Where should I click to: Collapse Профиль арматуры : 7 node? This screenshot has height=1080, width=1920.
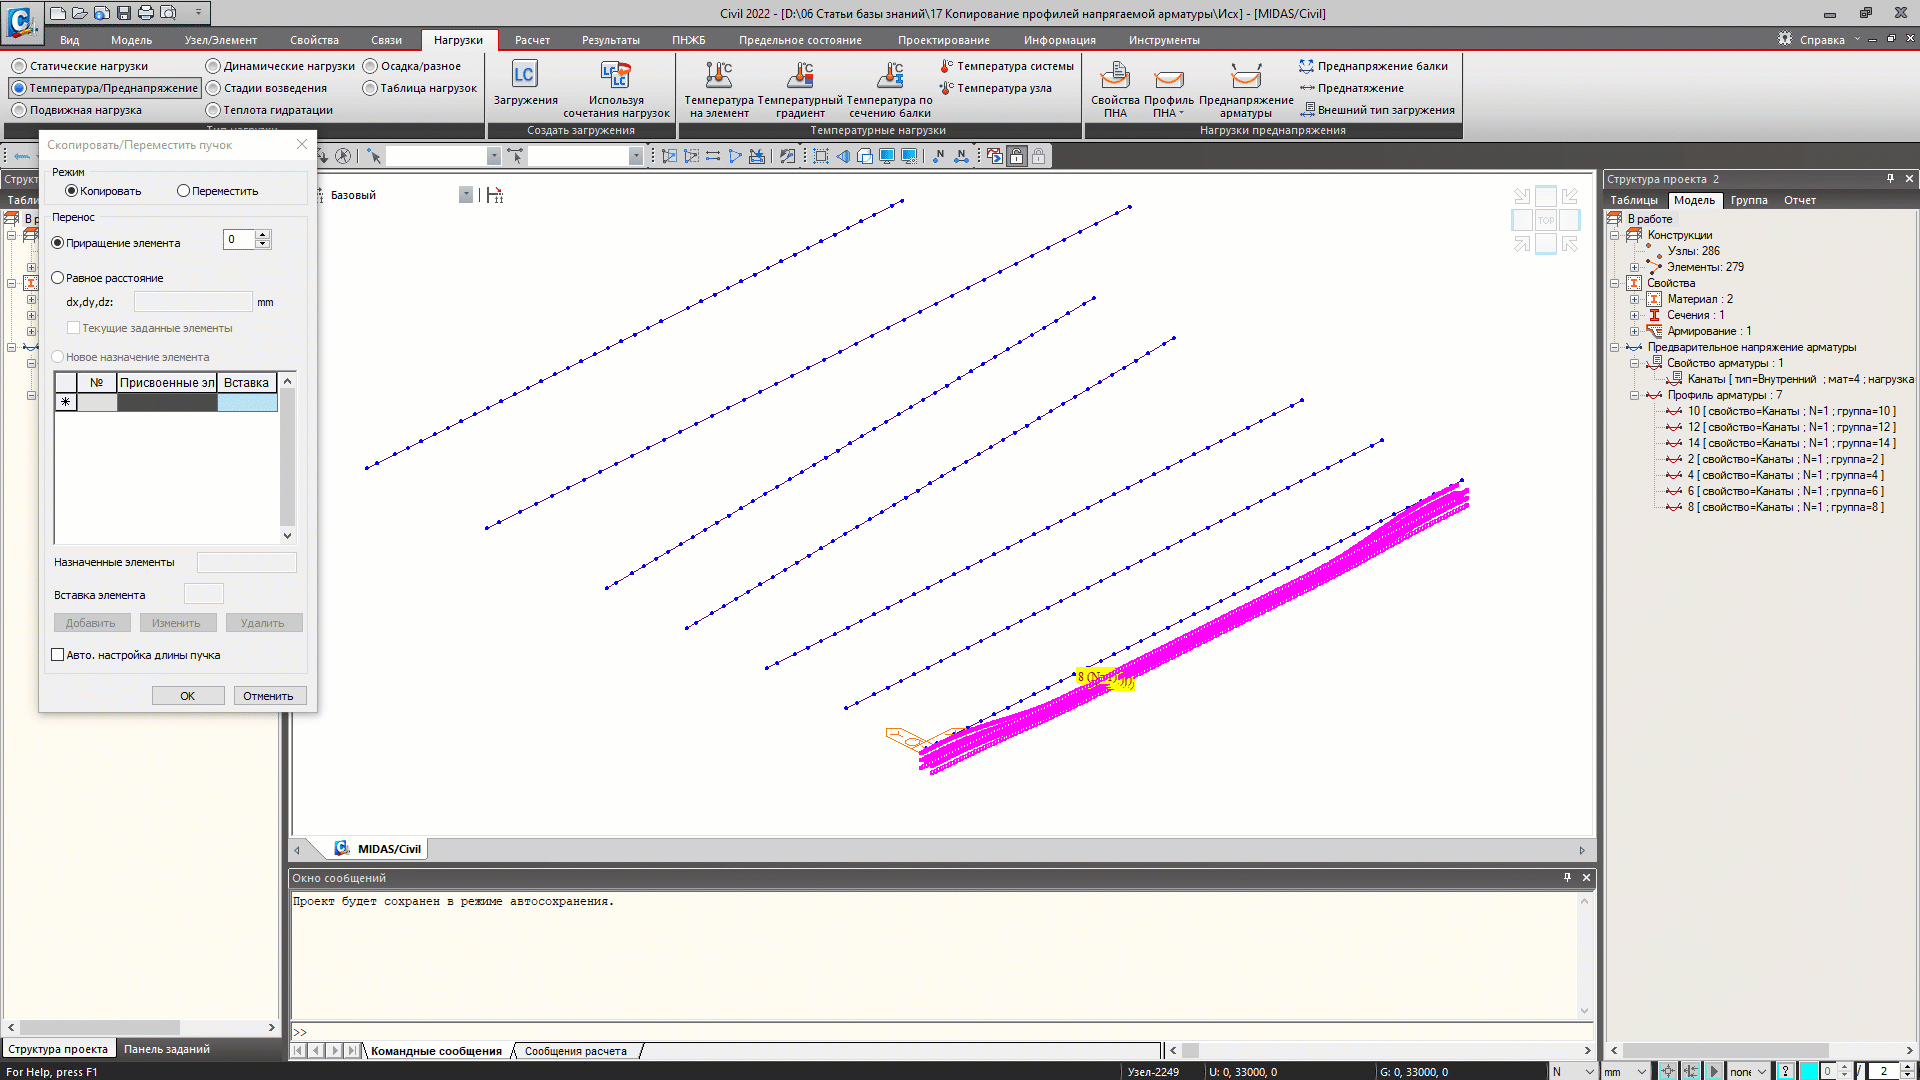(x=1635, y=395)
